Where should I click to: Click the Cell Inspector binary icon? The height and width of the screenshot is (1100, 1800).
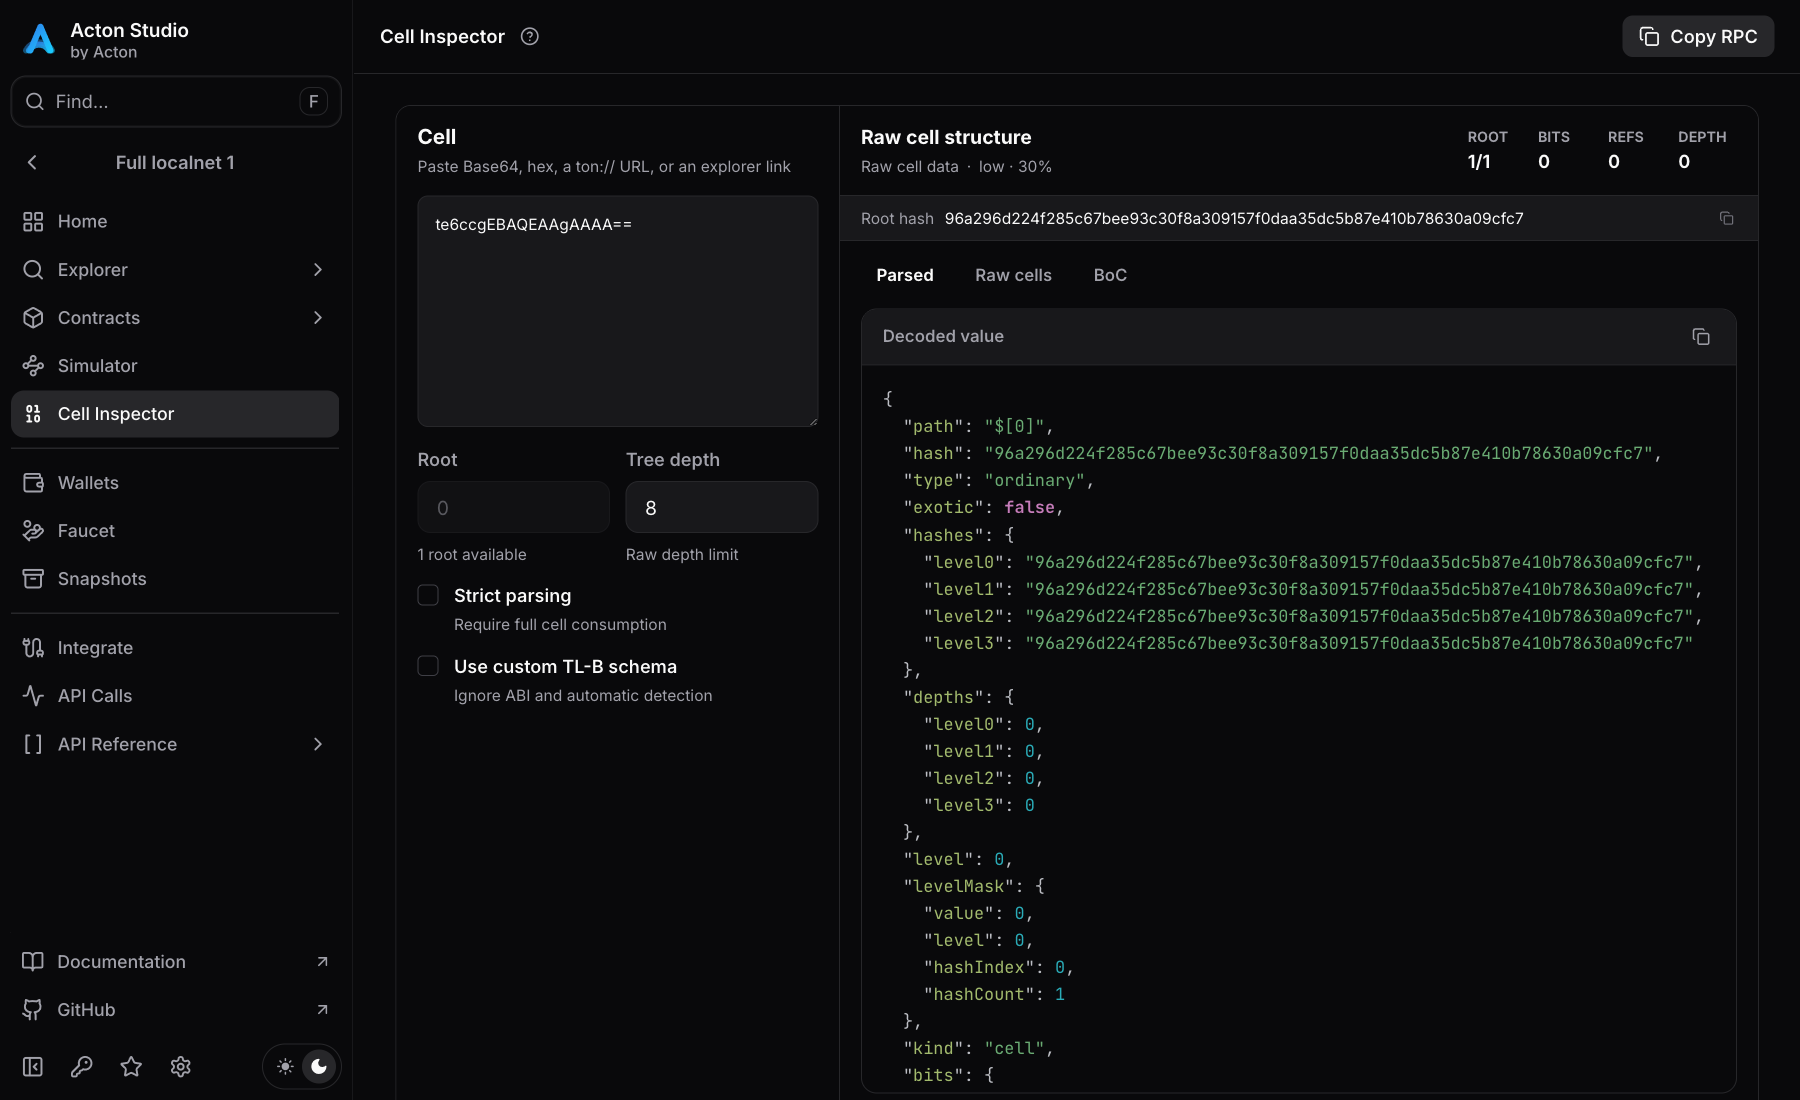33,413
